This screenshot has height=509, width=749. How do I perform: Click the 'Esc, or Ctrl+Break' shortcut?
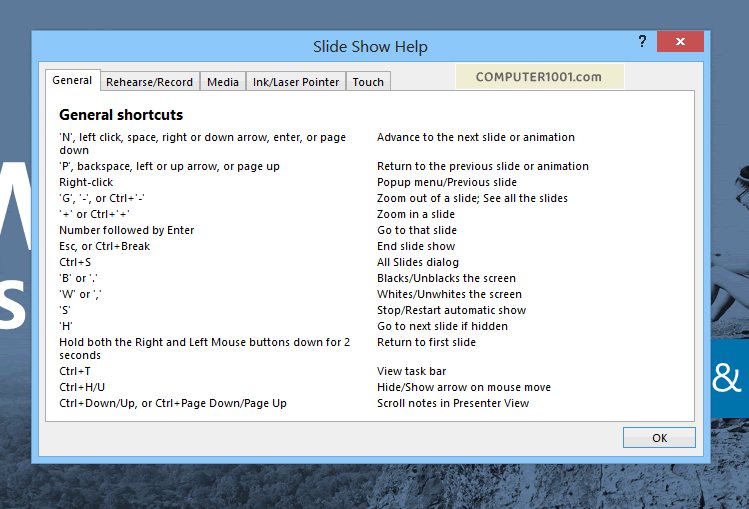coord(105,246)
